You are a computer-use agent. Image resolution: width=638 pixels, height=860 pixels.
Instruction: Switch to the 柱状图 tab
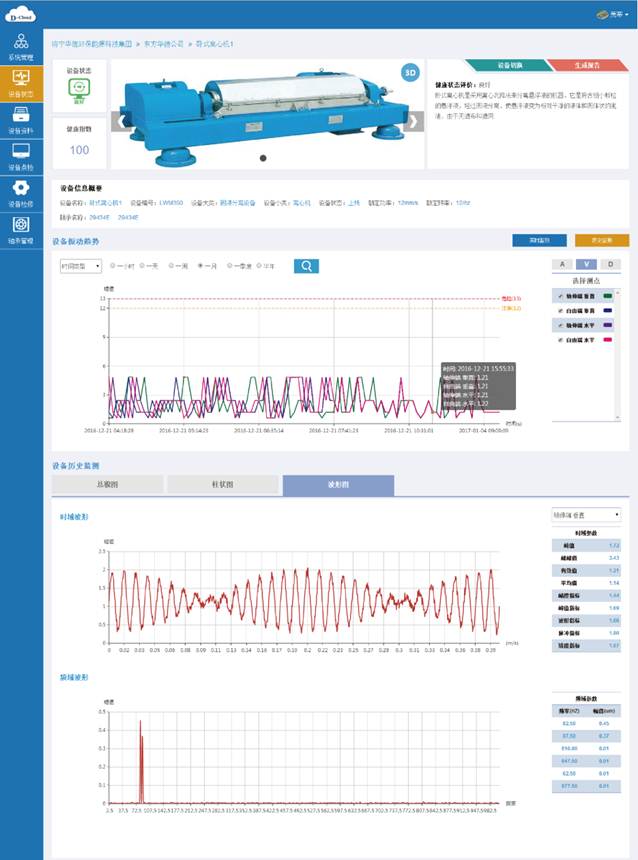click(222, 485)
